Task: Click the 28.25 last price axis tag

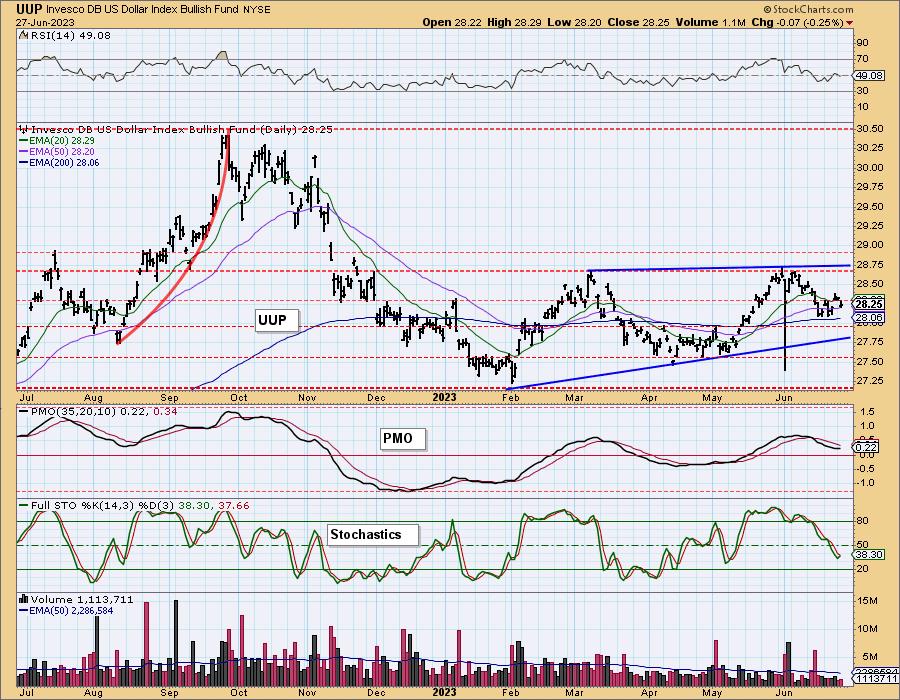Action: [x=868, y=304]
